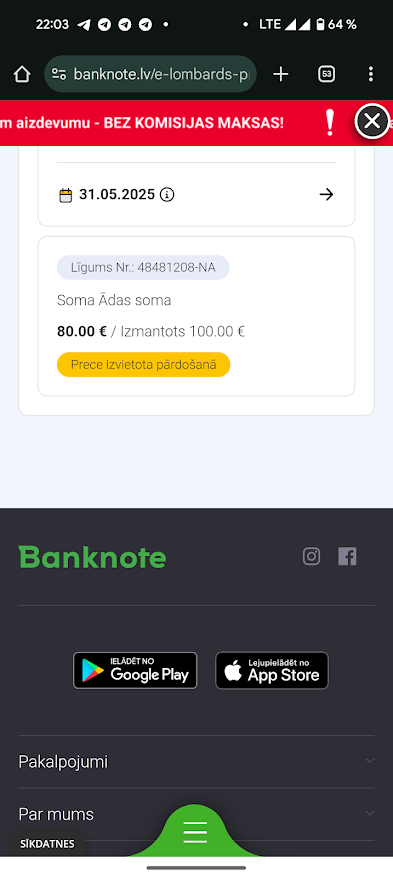The image size is (393, 879).
Task: Open Banknote's Facebook page
Action: (x=347, y=557)
